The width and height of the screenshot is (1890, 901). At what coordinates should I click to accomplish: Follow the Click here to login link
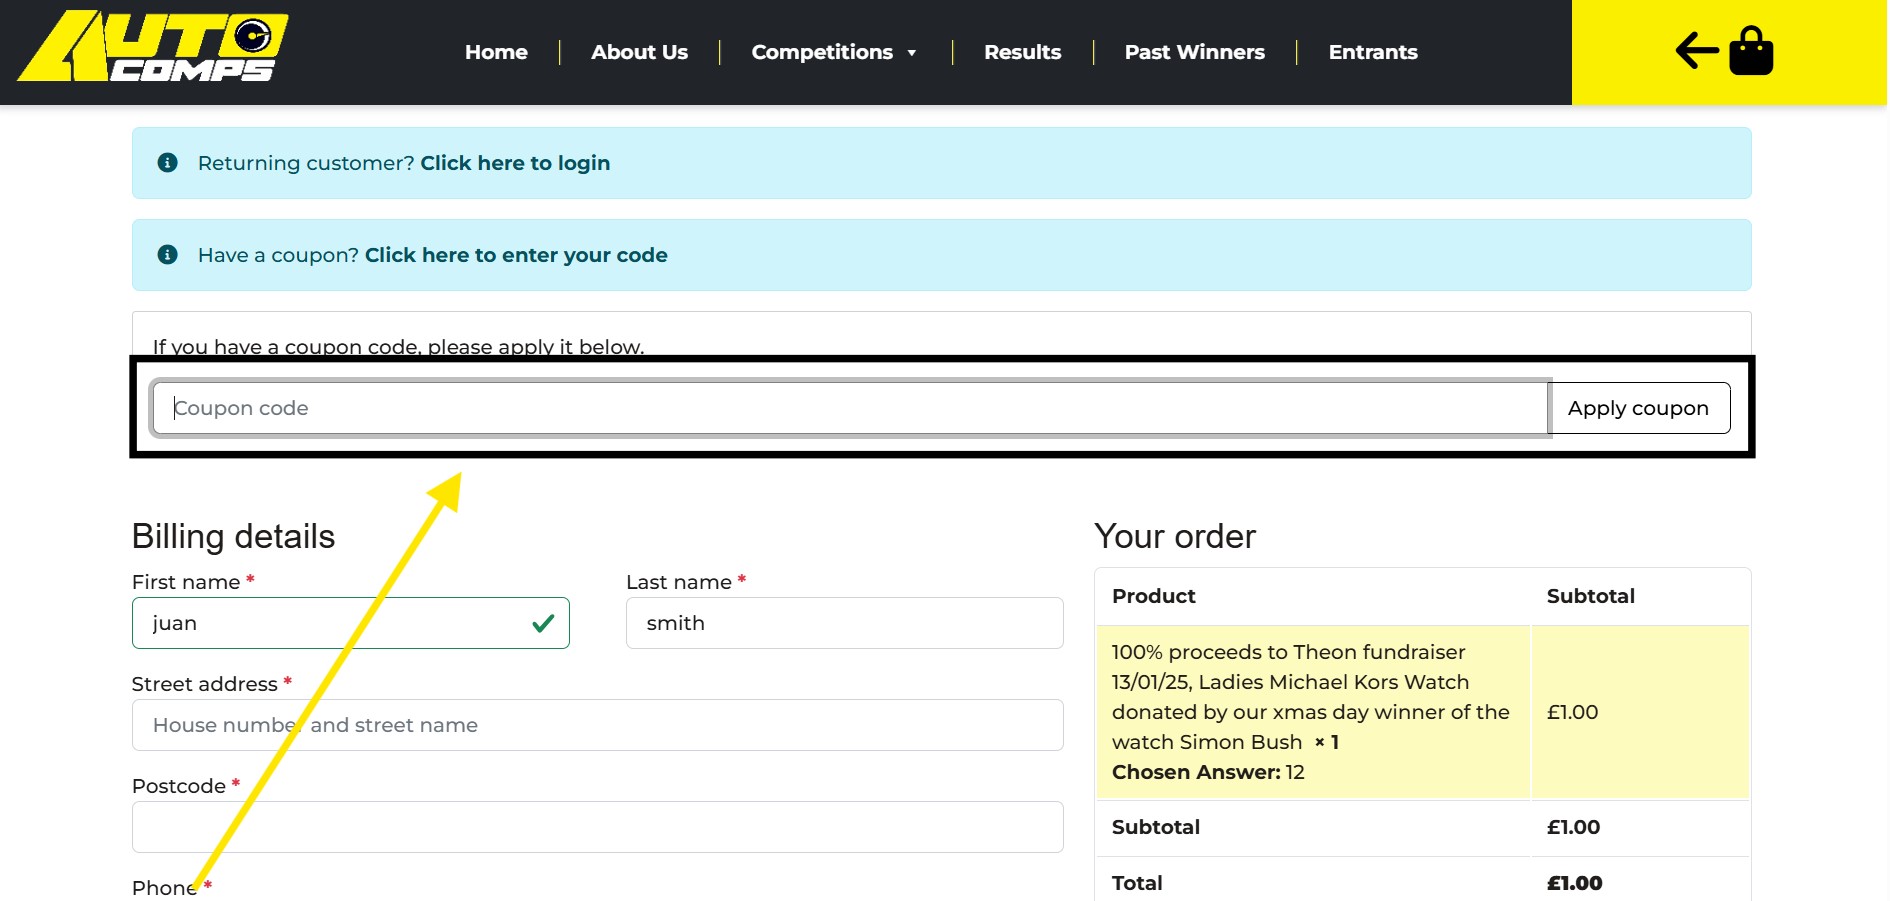click(x=515, y=163)
